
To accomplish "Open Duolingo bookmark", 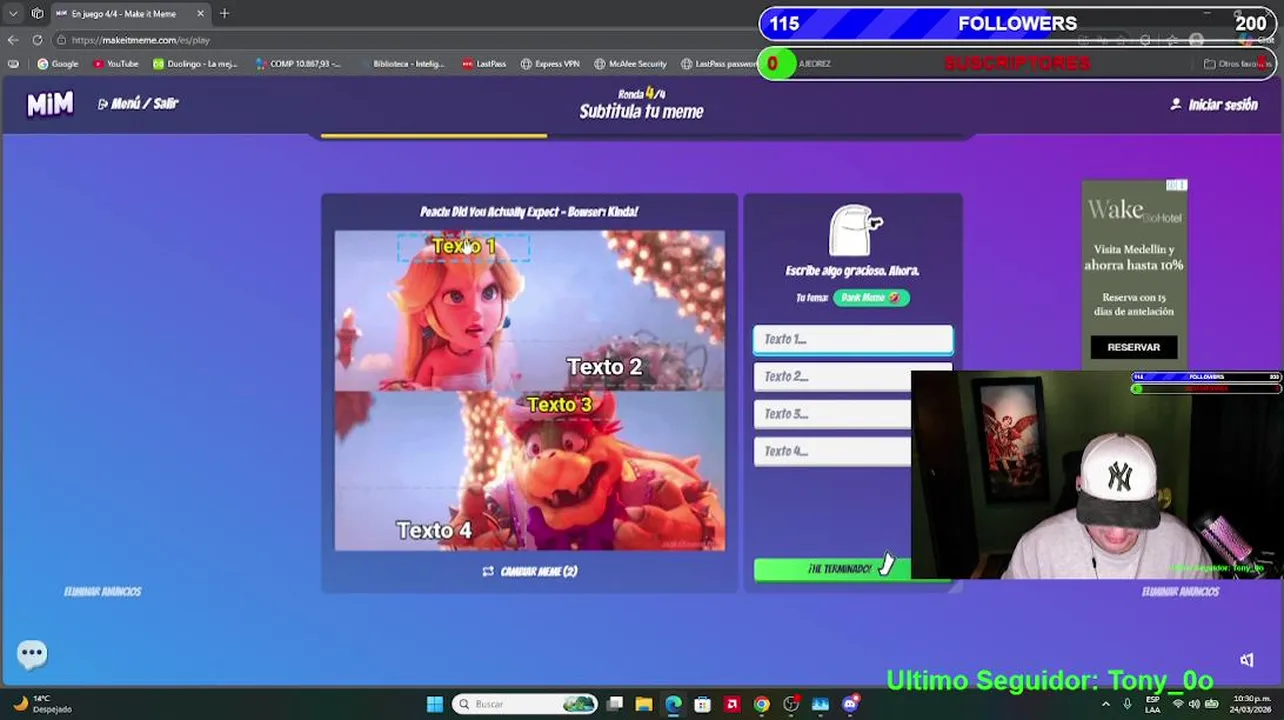I will click(195, 63).
